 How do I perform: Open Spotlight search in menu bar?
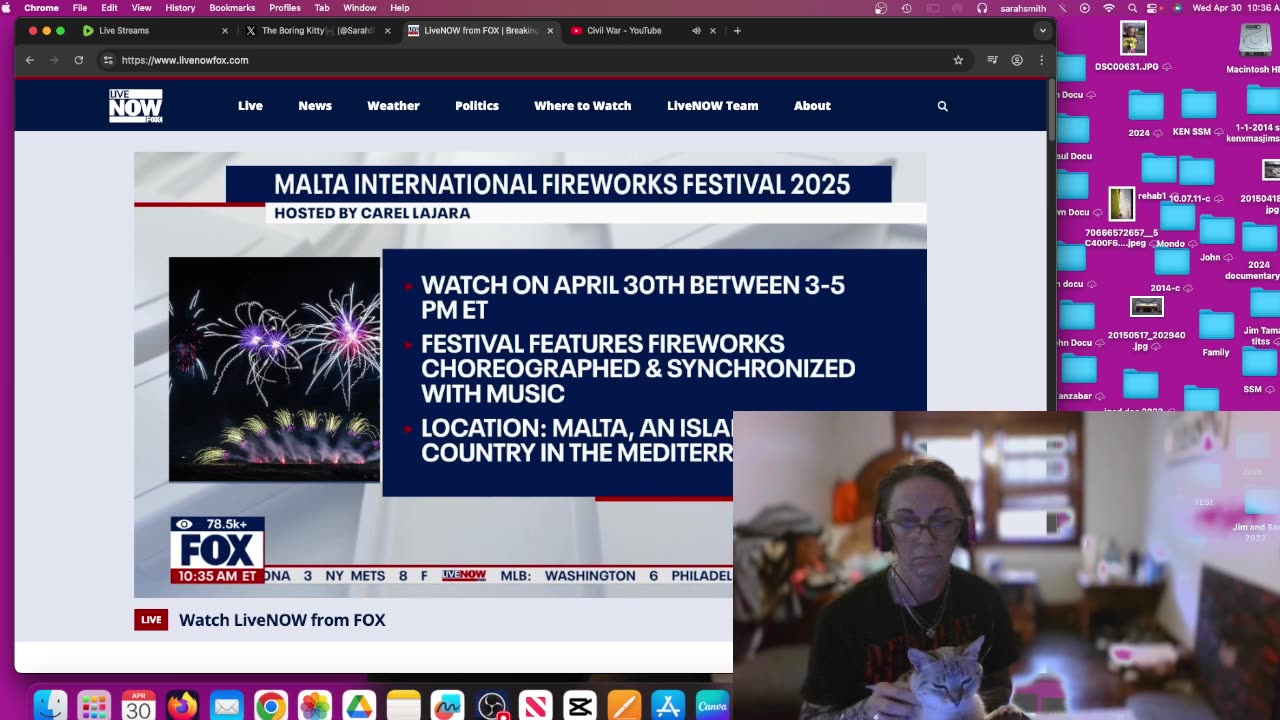pyautogui.click(x=1132, y=8)
